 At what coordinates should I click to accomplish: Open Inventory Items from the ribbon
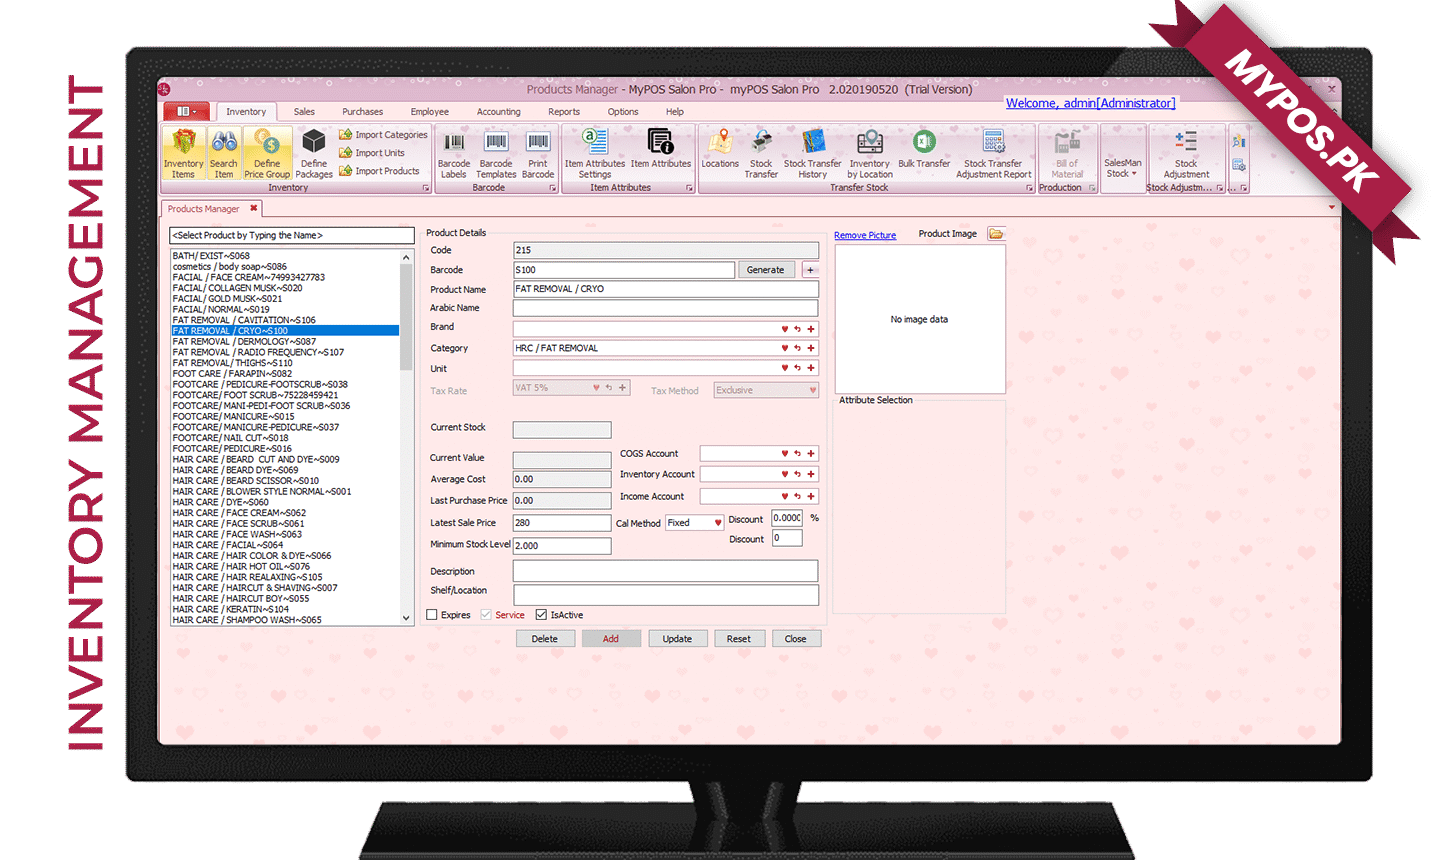tap(183, 153)
